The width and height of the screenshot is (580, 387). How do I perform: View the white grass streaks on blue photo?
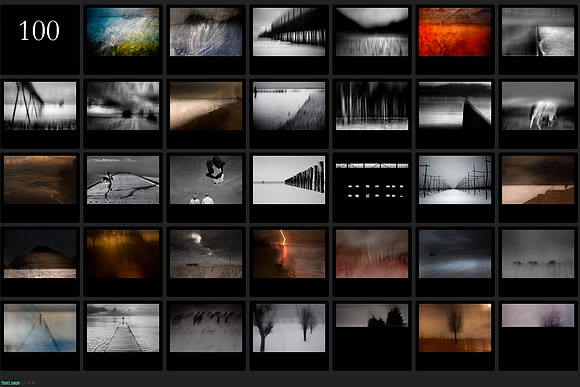click(x=206, y=32)
